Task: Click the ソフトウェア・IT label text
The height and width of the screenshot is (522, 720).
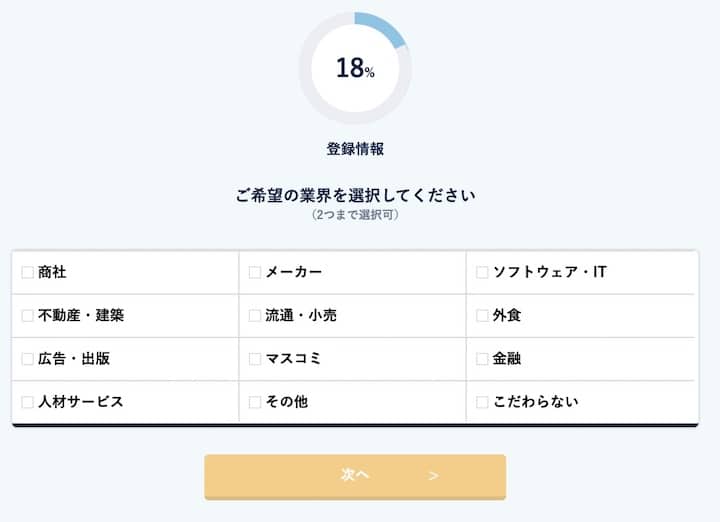Action: 549,272
